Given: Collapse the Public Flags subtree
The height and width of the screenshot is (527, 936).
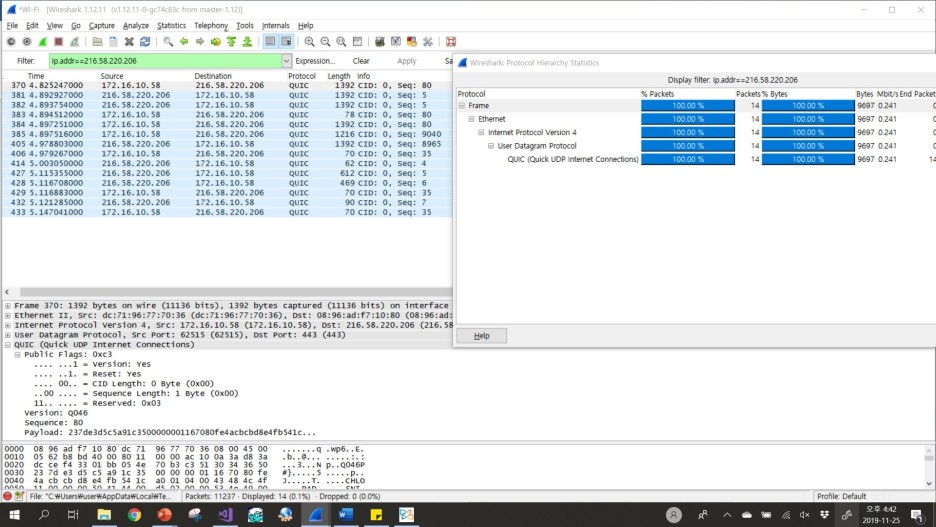Looking at the screenshot, I should pos(17,355).
